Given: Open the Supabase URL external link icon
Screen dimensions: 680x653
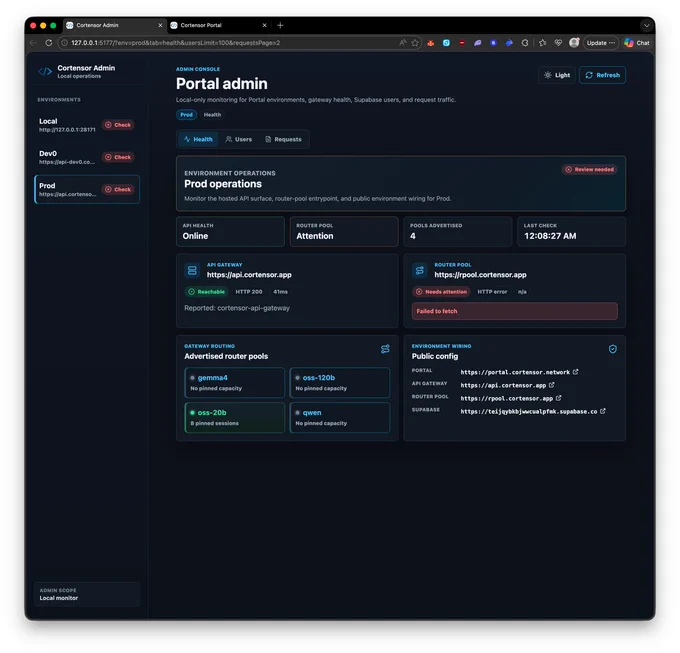Looking at the screenshot, I should (602, 411).
